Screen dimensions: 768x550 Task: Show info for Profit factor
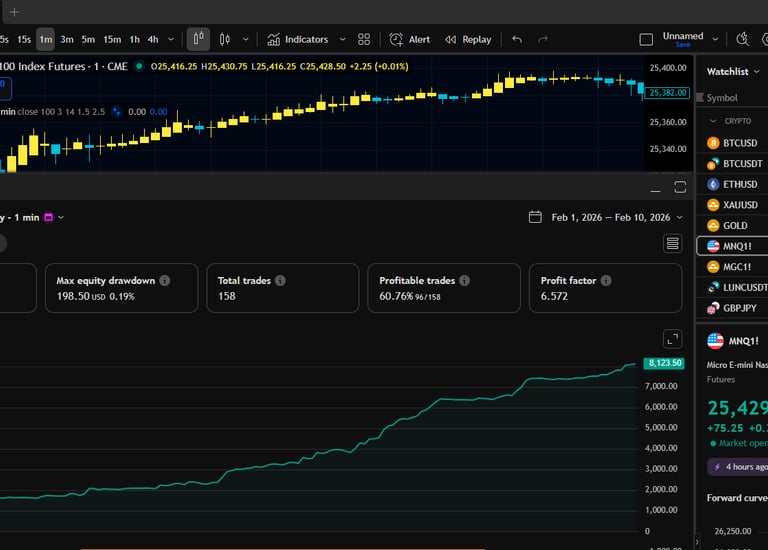tap(606, 281)
